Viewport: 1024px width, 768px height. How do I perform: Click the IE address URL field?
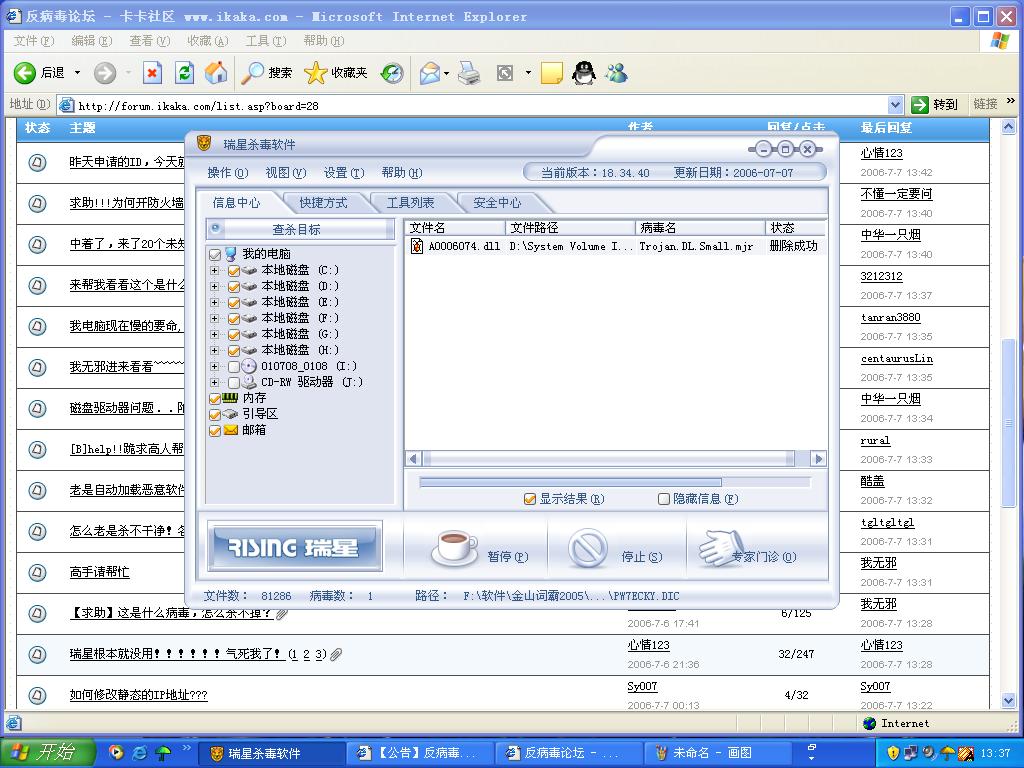(x=473, y=105)
